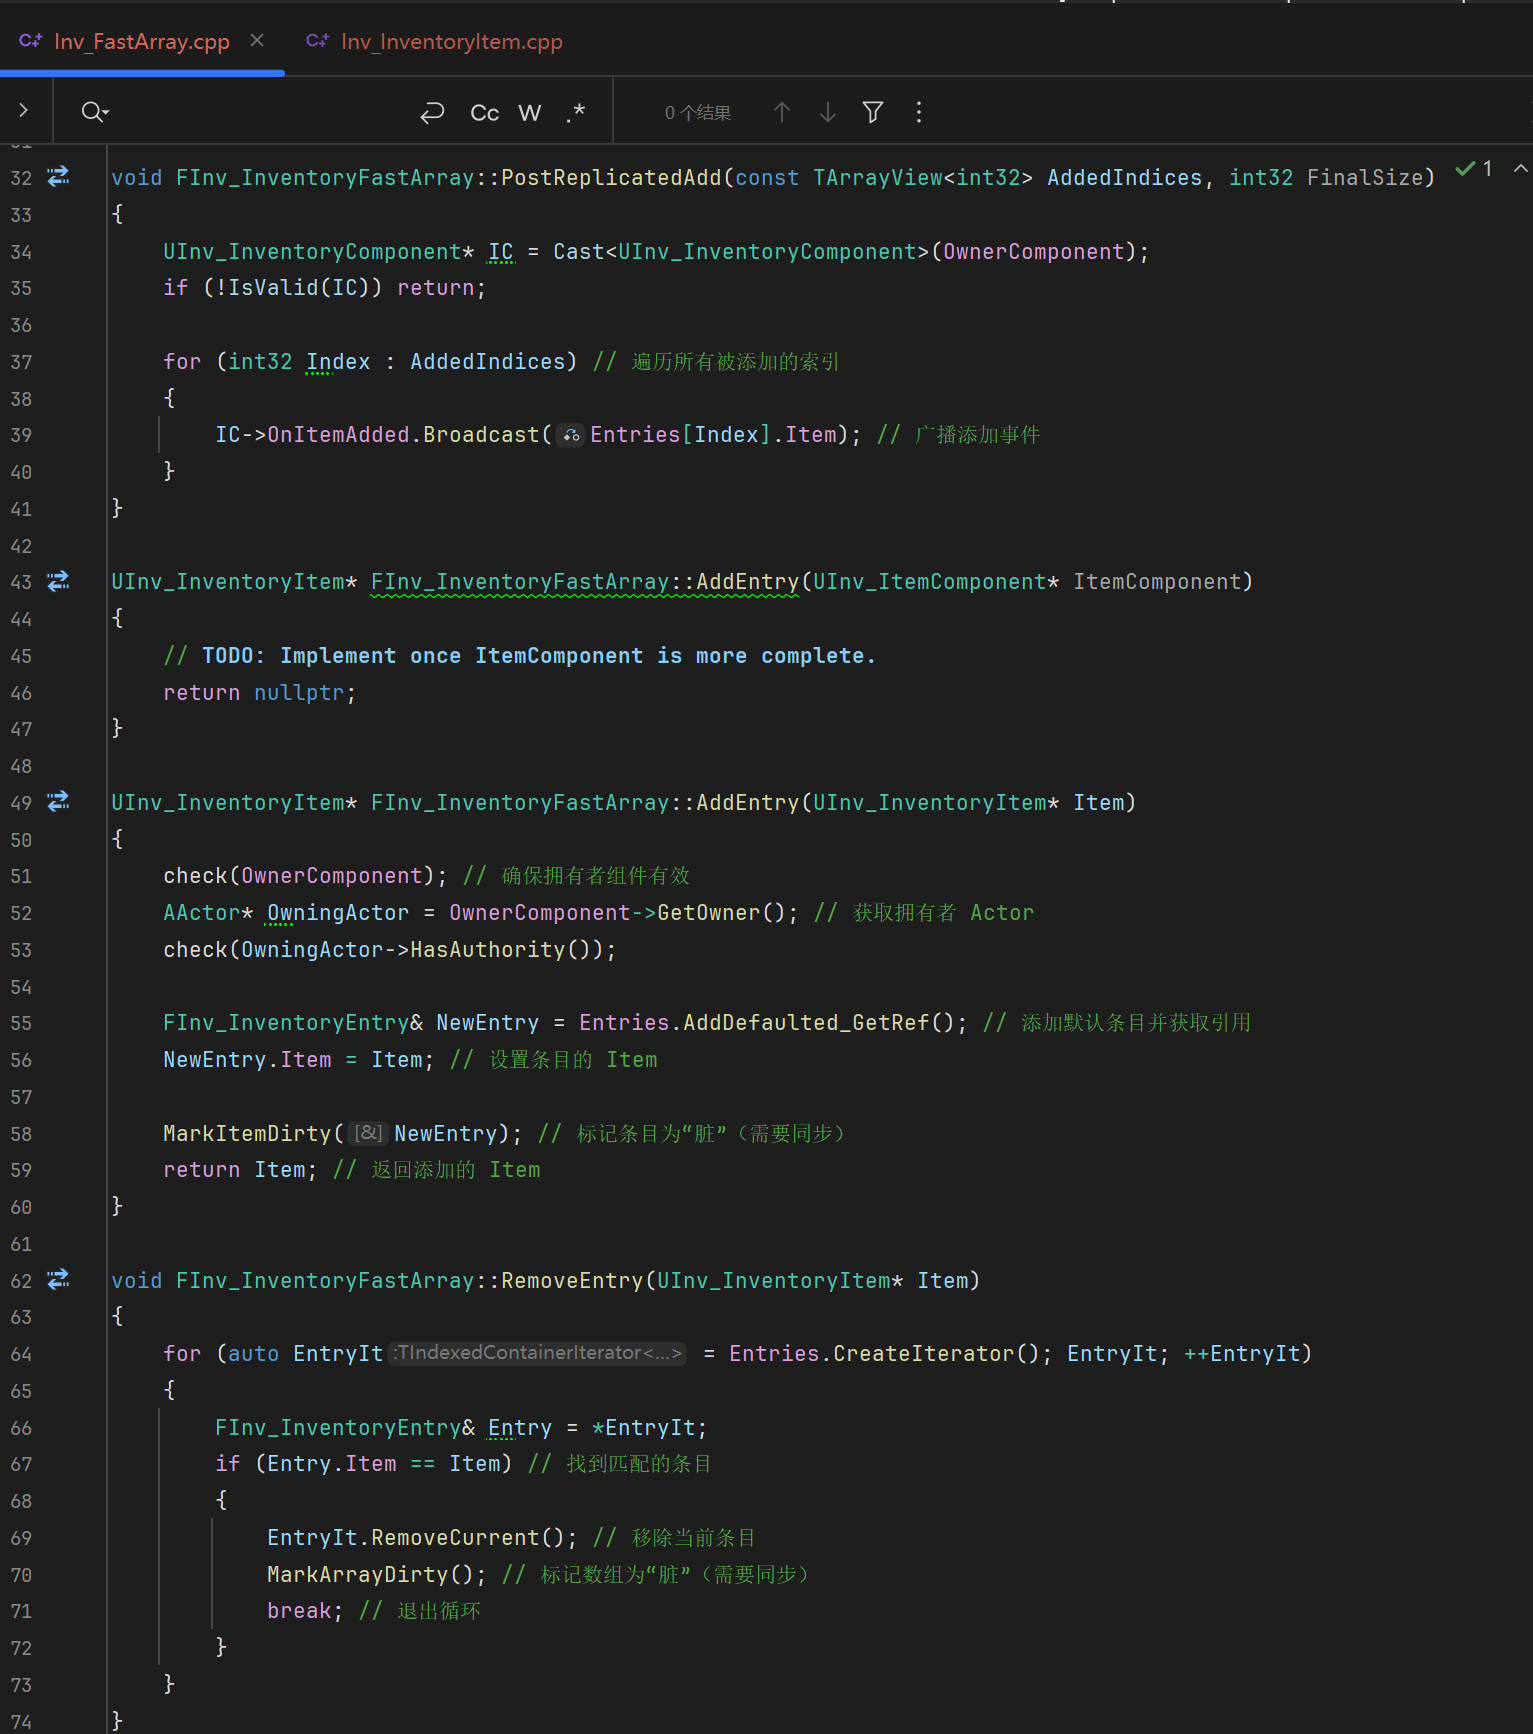Open the search filter funnel
Screen dimensions: 1533x1734
[x=873, y=112]
